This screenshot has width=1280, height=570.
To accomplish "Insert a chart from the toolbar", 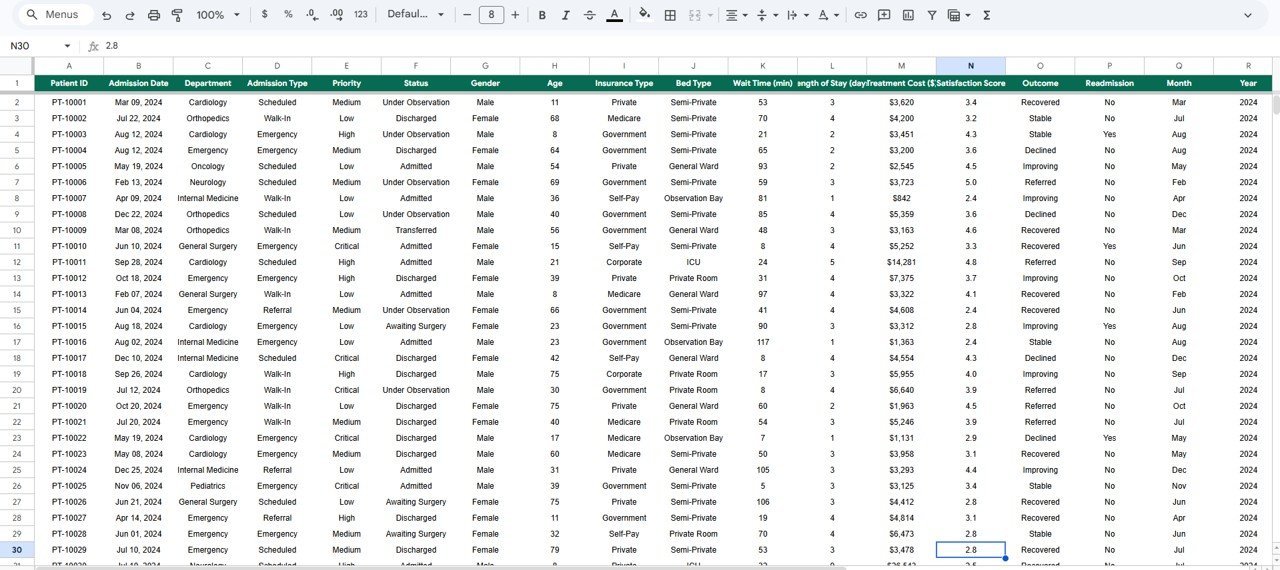I will coord(908,15).
